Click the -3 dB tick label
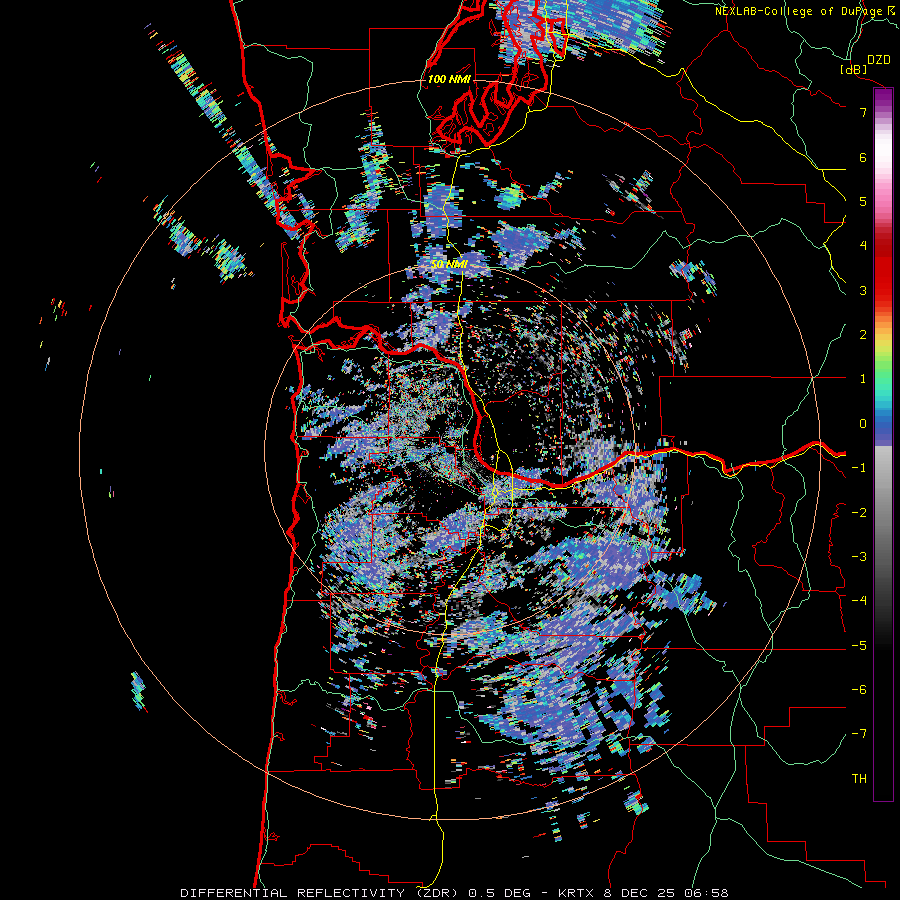Image resolution: width=900 pixels, height=900 pixels. [x=859, y=557]
